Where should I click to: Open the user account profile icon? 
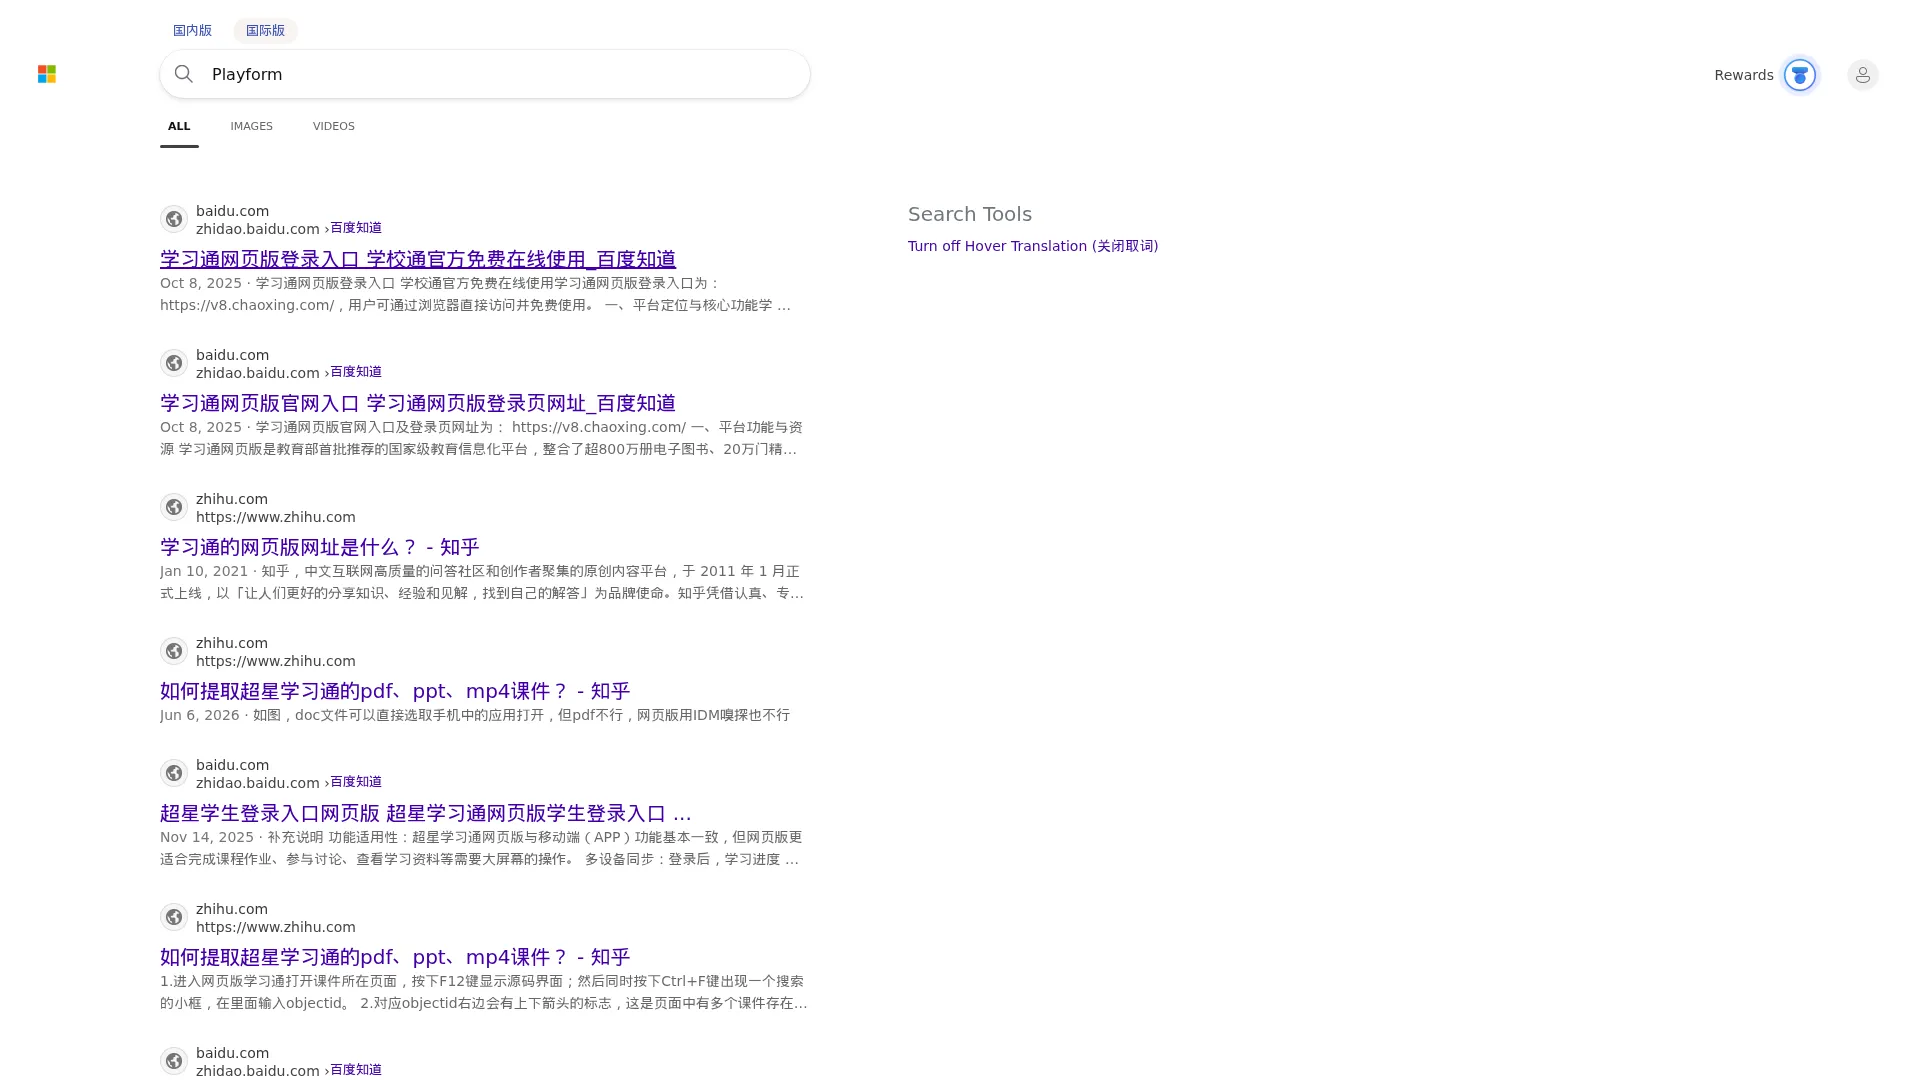click(x=1863, y=75)
